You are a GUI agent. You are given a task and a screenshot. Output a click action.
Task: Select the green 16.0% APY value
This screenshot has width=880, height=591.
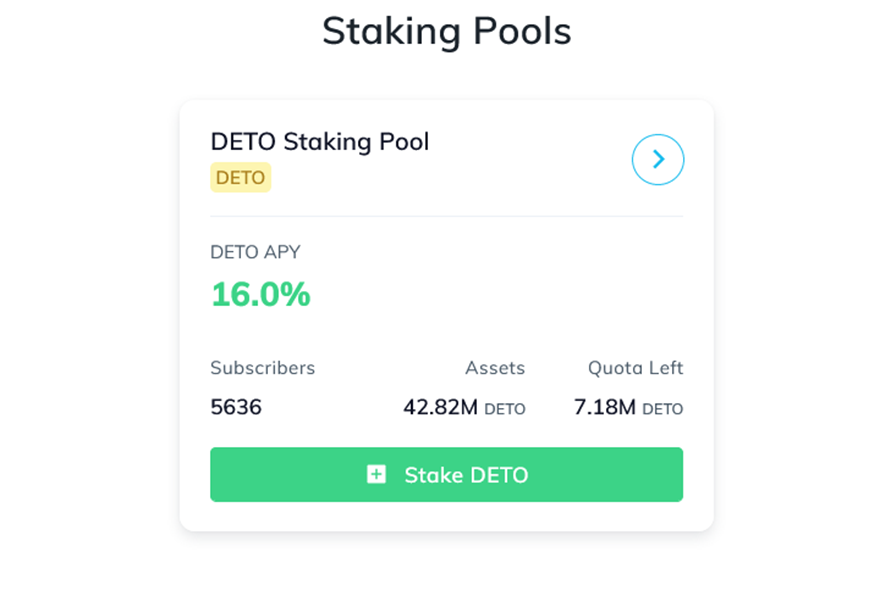point(260,295)
